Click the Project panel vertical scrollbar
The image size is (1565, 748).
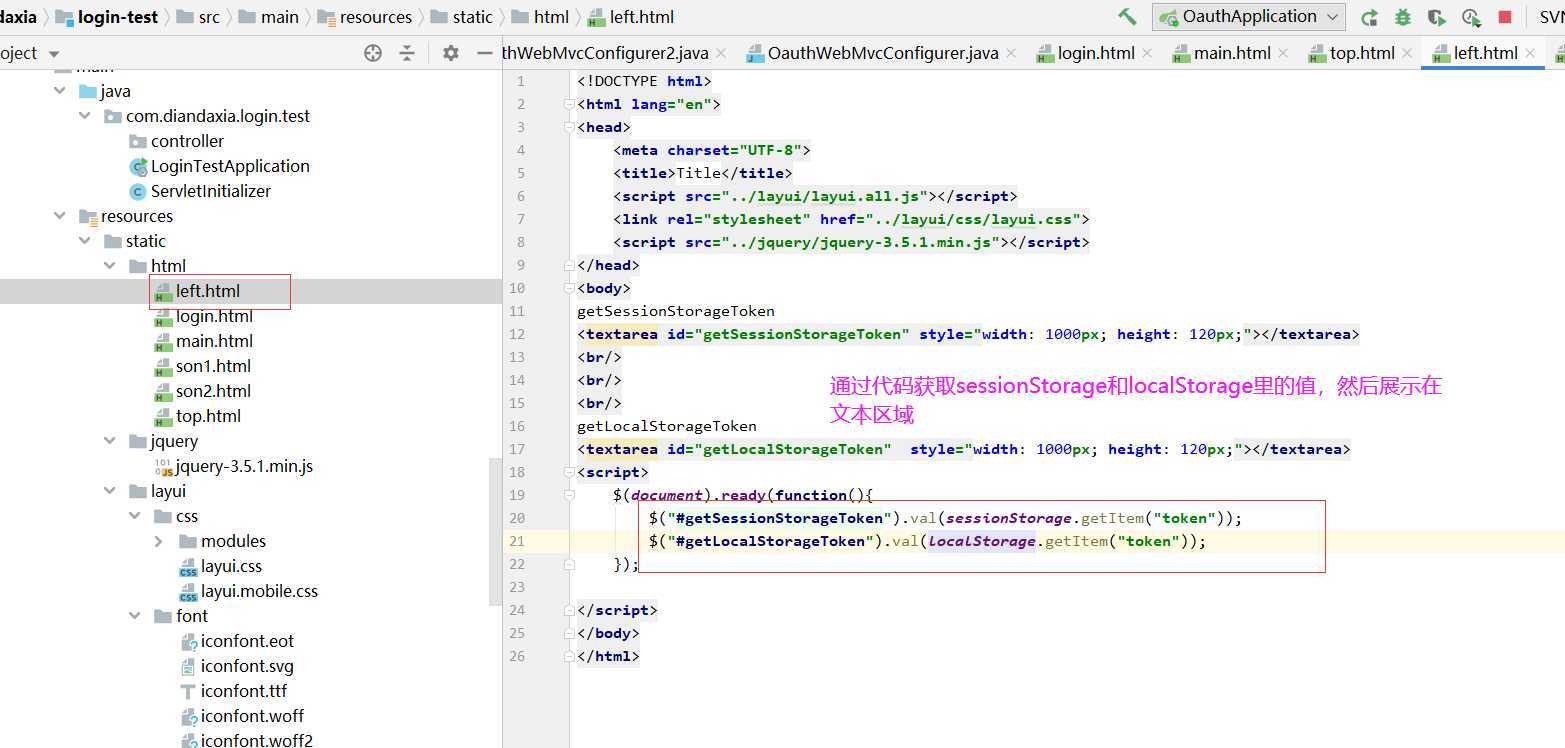[x=495, y=530]
